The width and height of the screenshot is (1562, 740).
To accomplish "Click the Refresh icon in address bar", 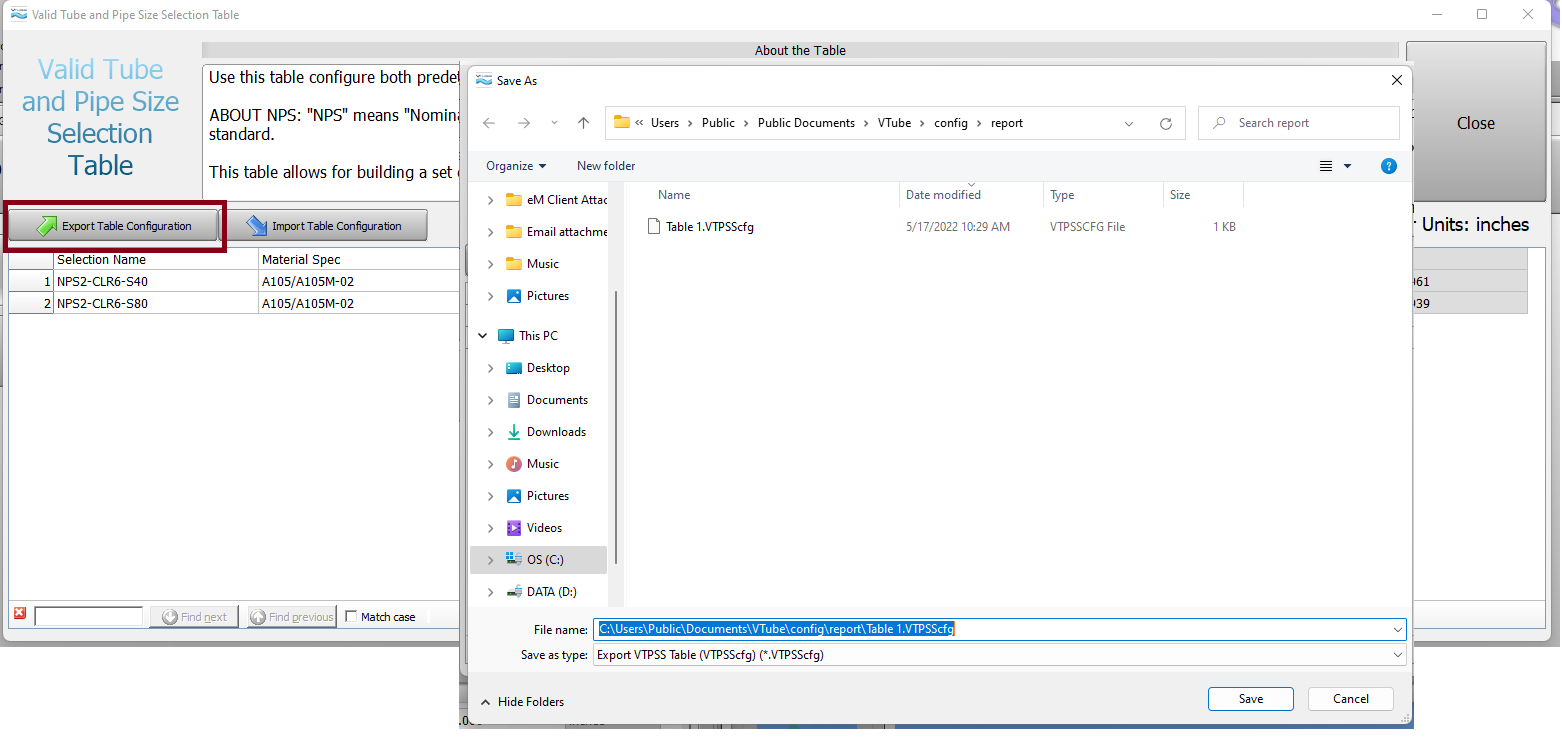I will [x=1165, y=124].
